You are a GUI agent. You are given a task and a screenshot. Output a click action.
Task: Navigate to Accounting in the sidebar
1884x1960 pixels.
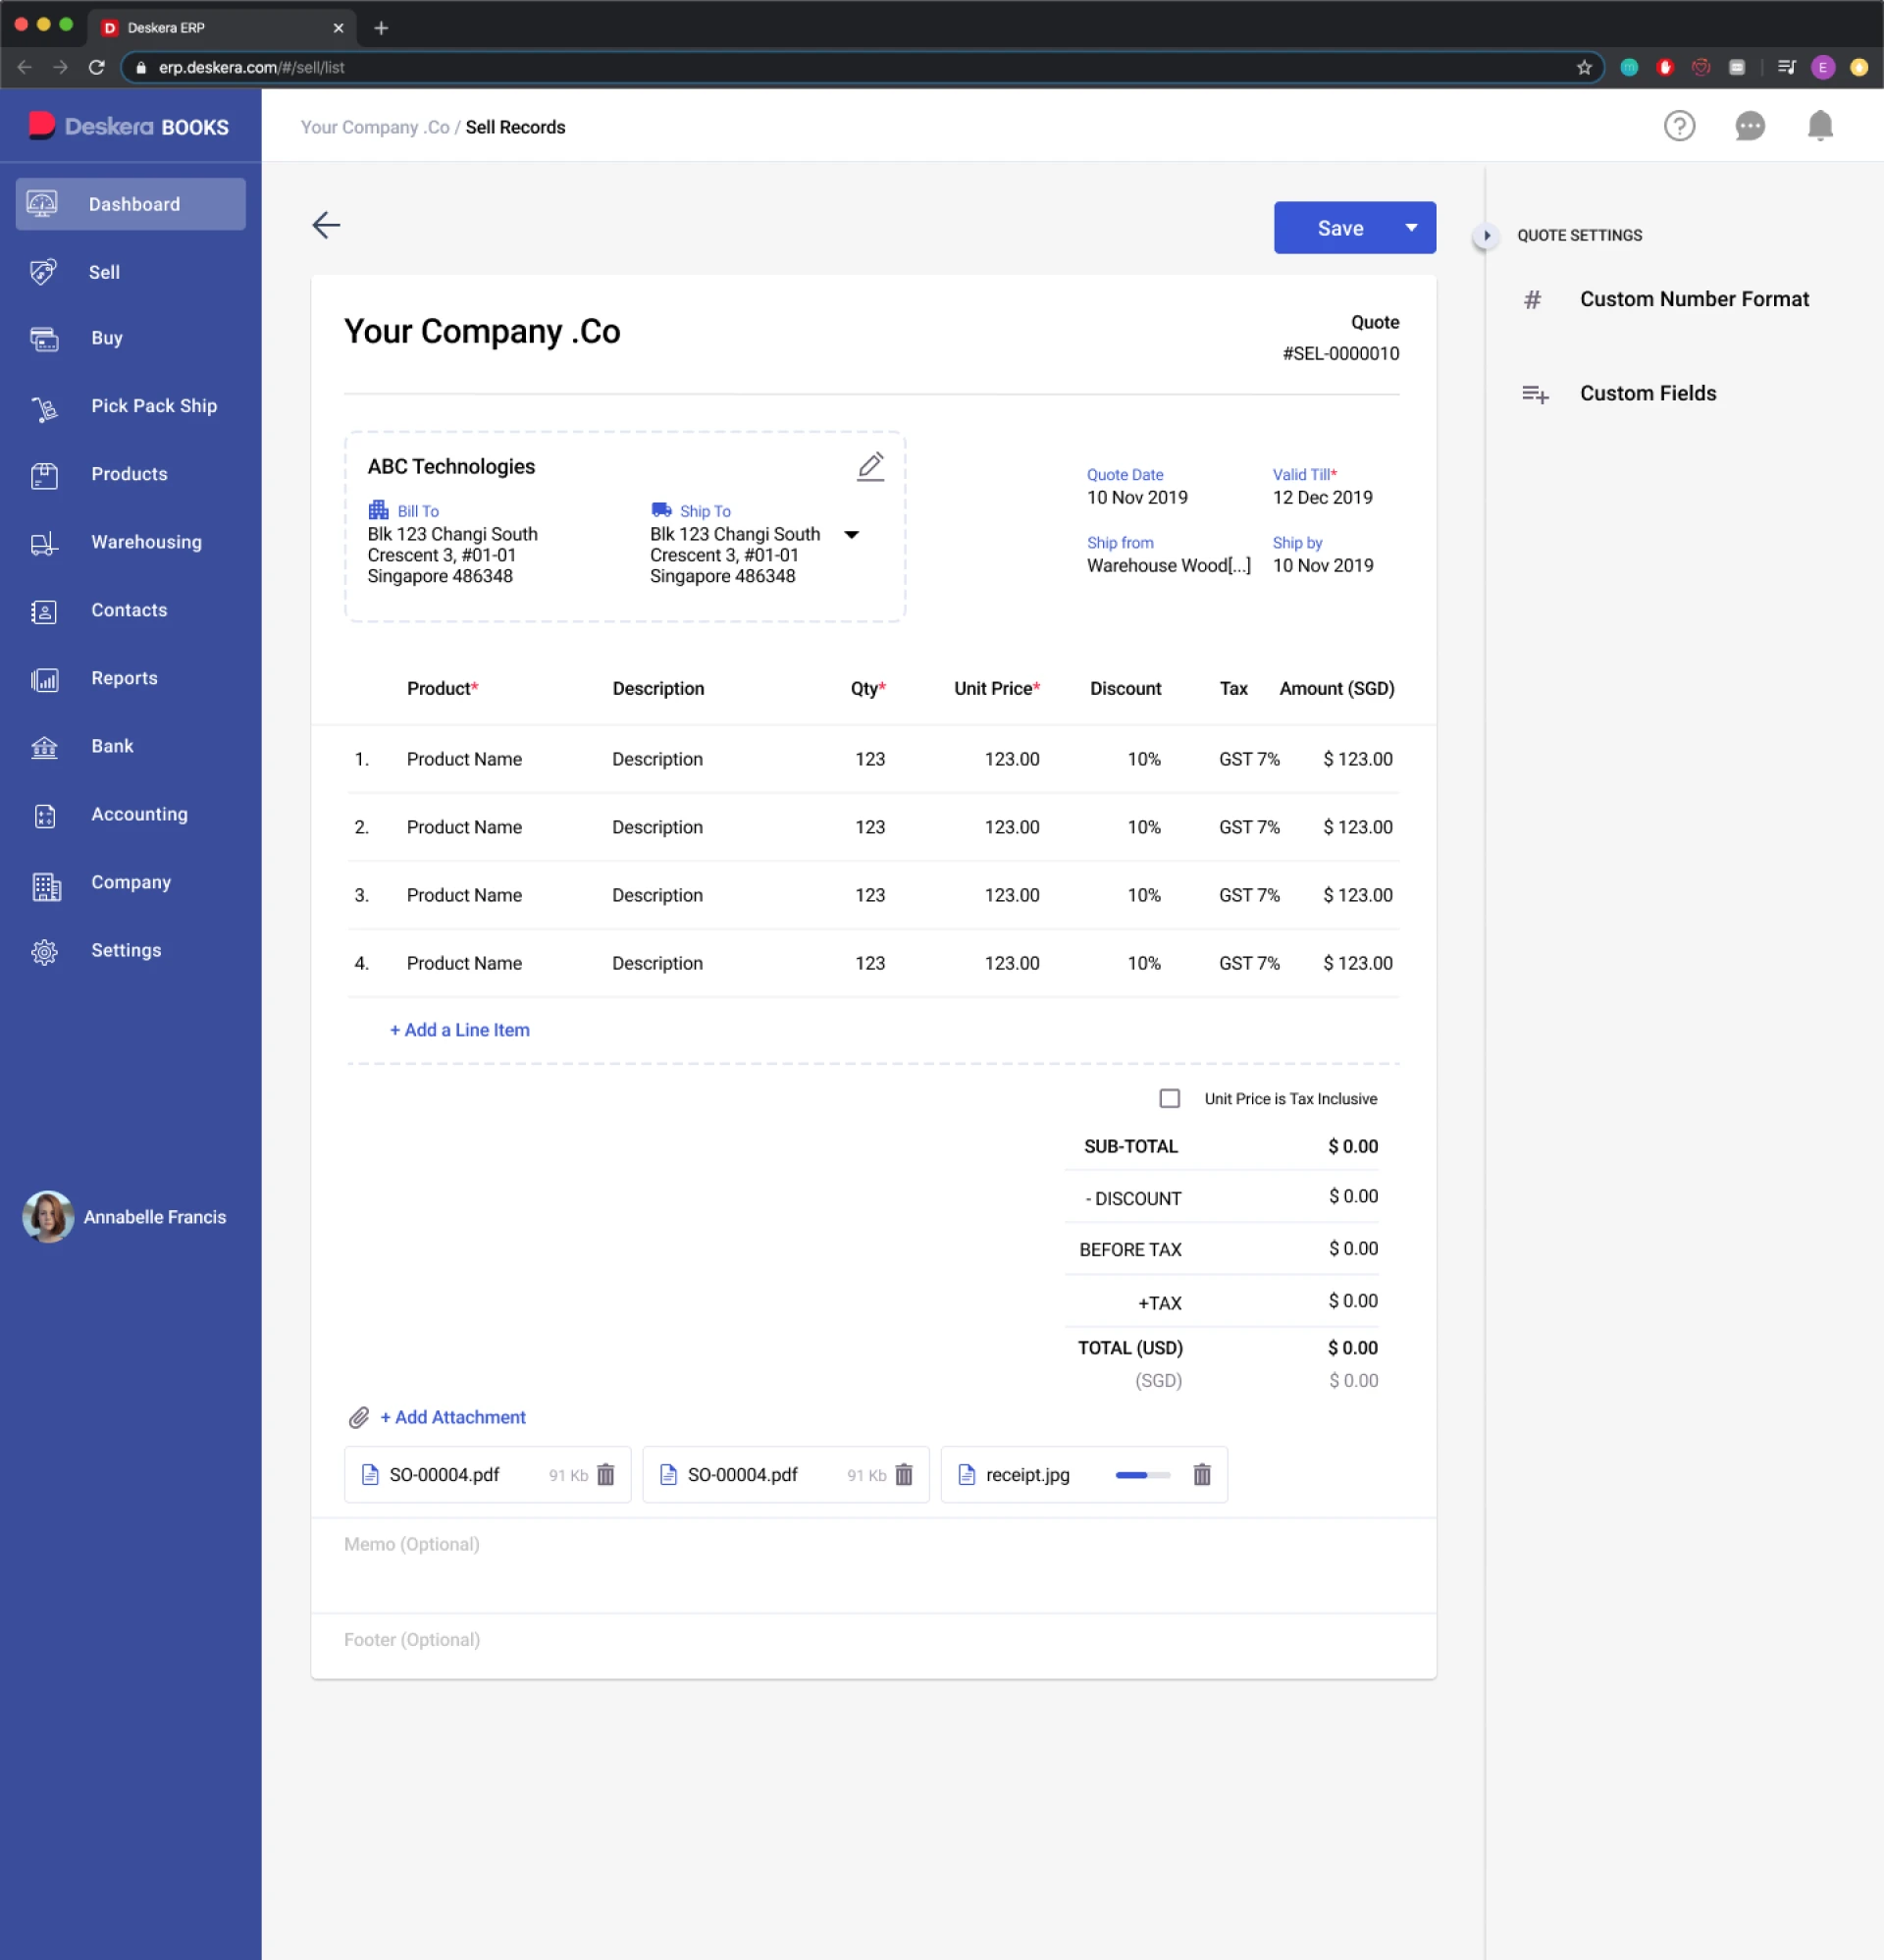click(138, 814)
